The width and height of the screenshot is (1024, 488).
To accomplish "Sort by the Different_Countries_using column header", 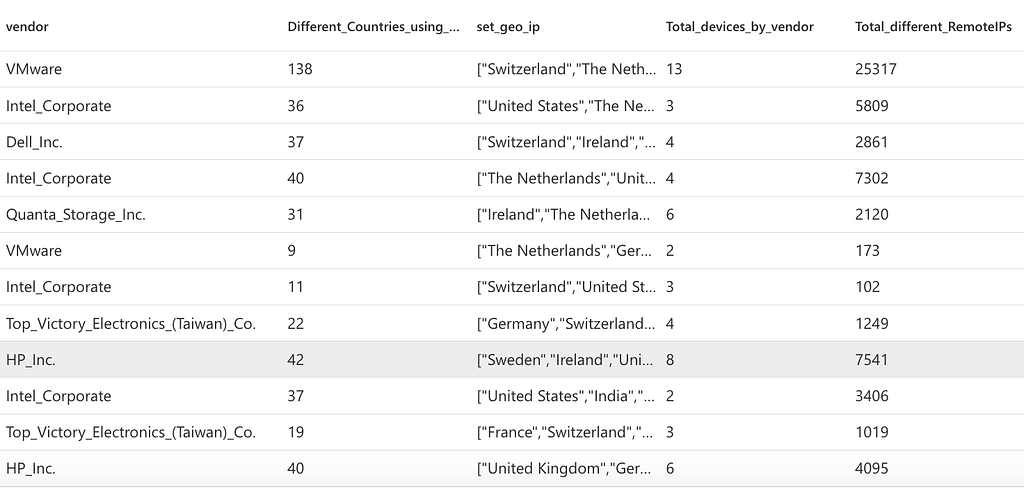I will [373, 27].
